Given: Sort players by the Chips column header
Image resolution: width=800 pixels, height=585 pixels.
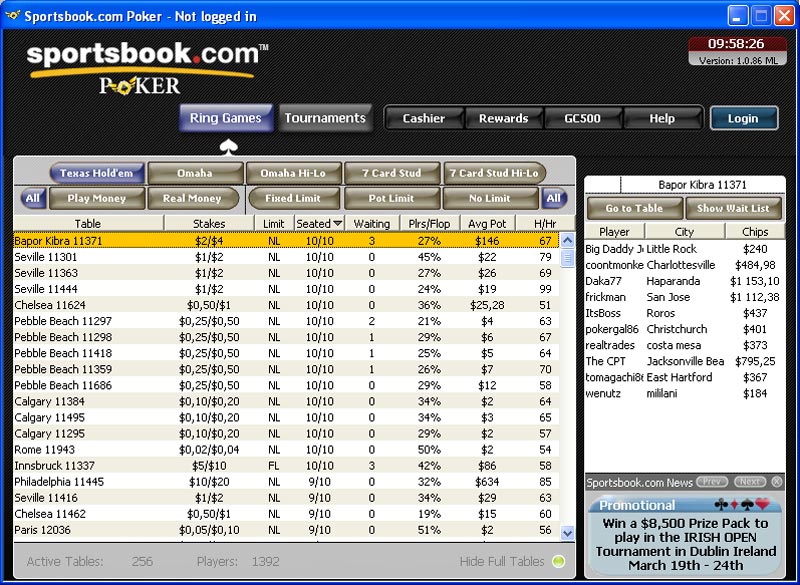Looking at the screenshot, I should click(x=755, y=232).
